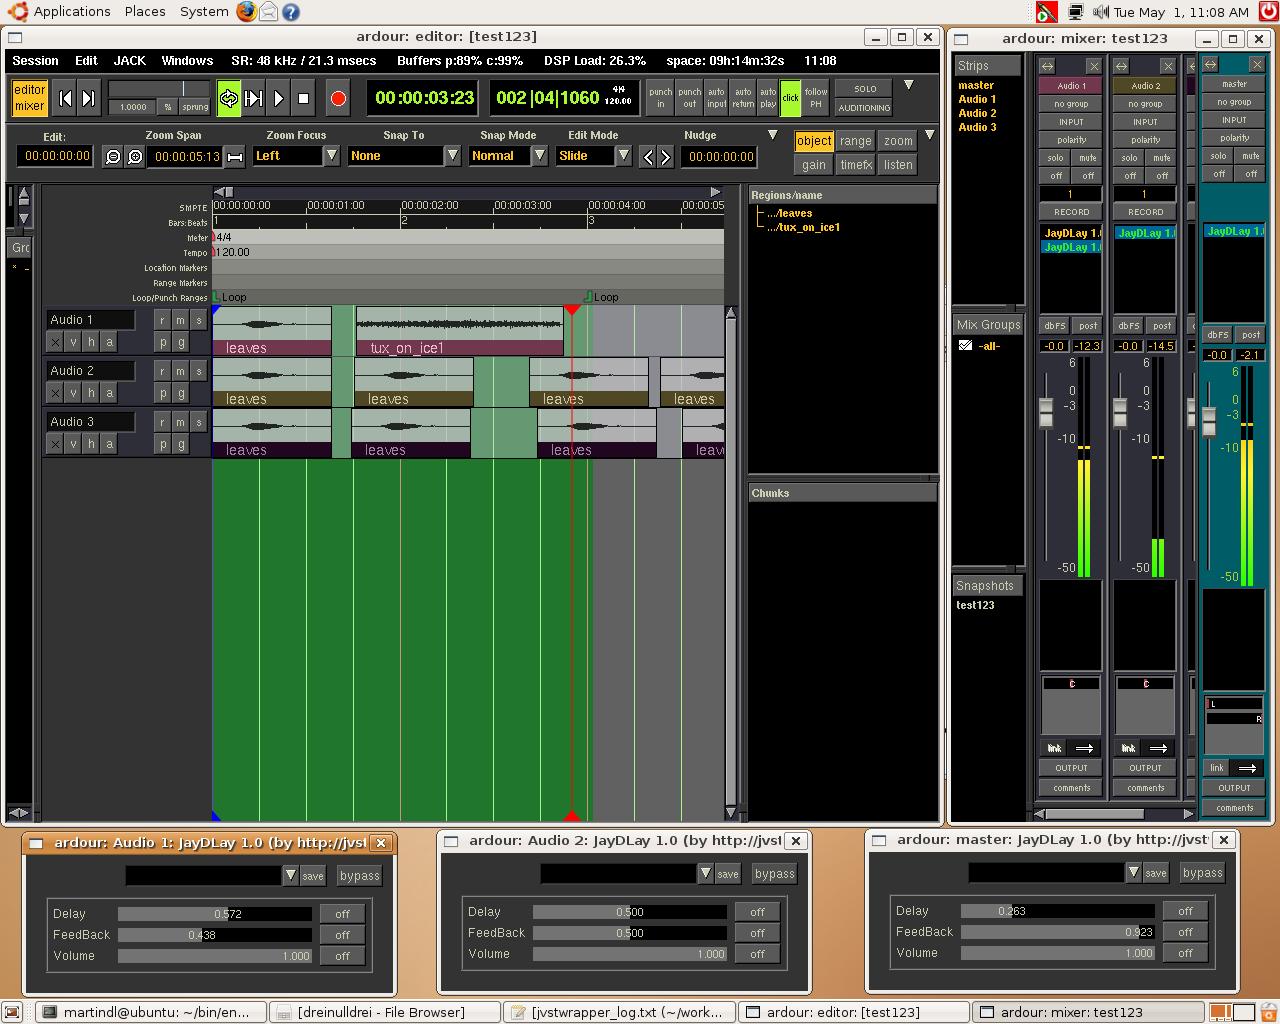The width and height of the screenshot is (1280, 1024).
Task: Open the Session menu
Action: click(35, 61)
